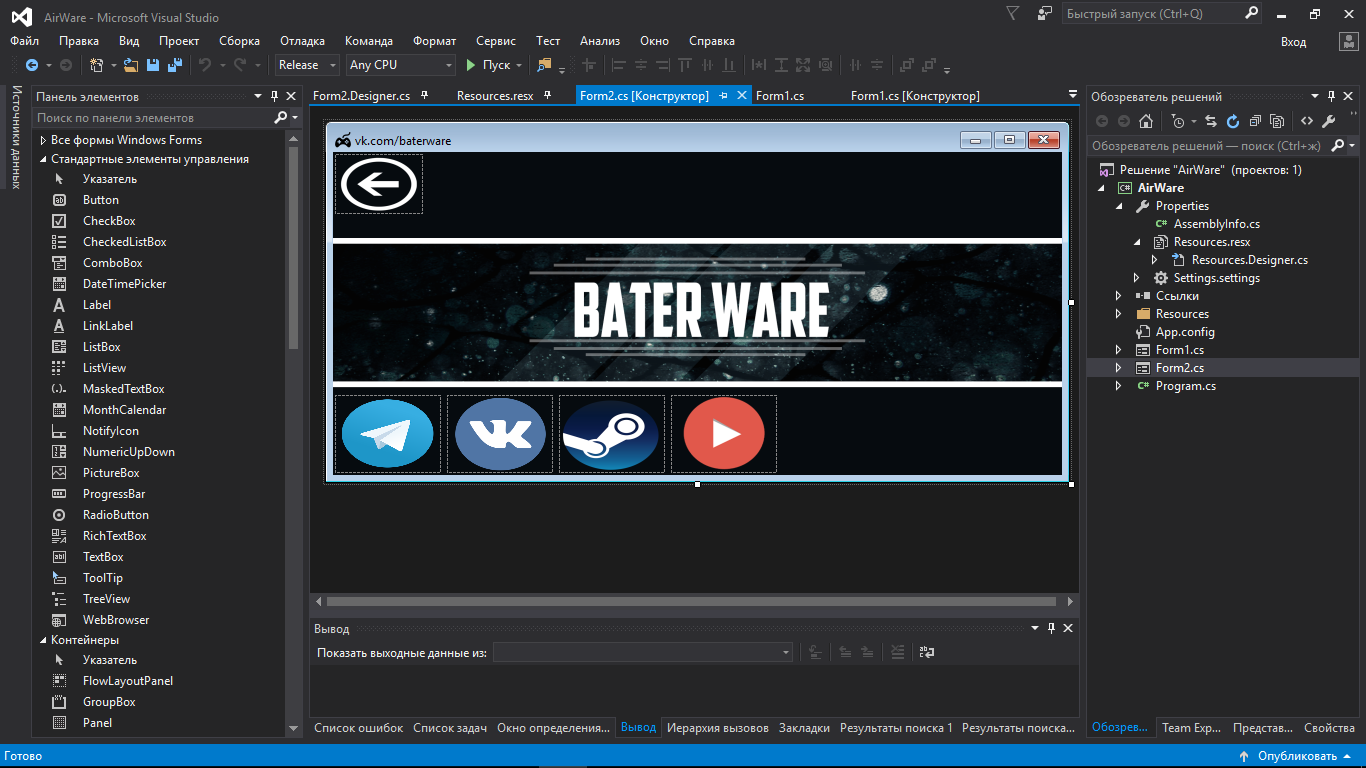
Task: Select LinkLabel control in toolbox
Action: [108, 326]
